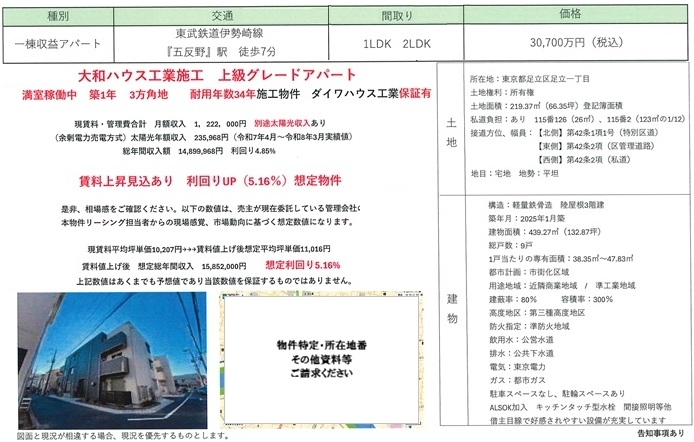Viewport: 694px width, 442px height.
Task: Click the 総年間収入額 14,899,968円 line
Action: point(199,151)
